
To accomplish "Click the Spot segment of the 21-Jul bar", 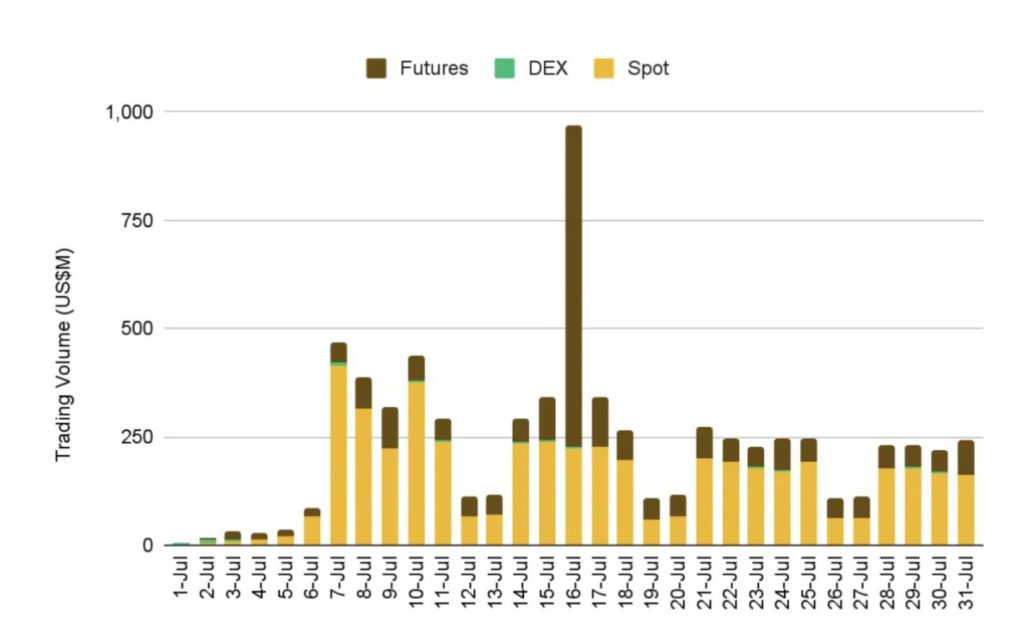I will coord(704,501).
